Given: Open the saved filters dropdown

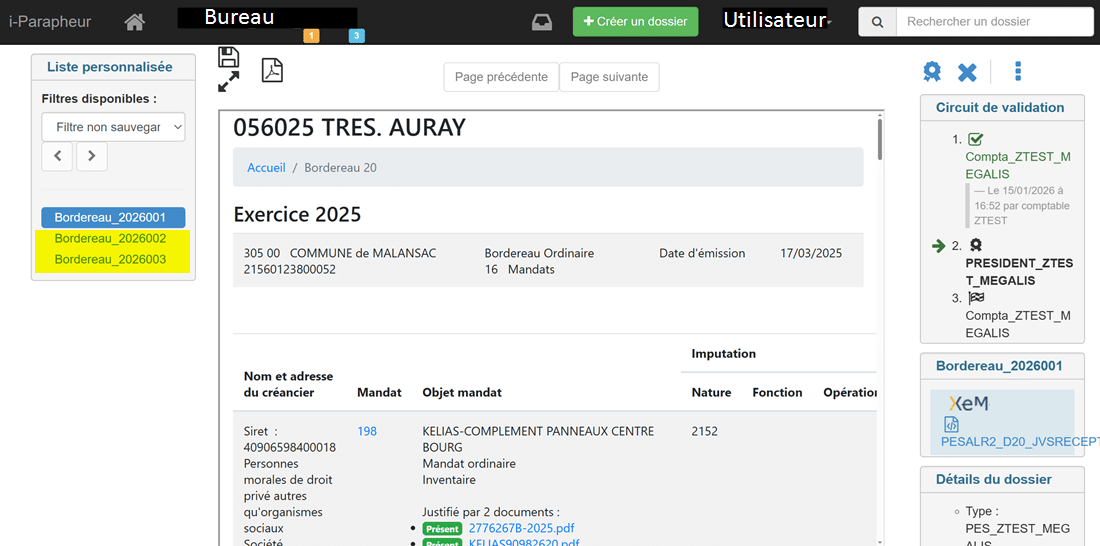Looking at the screenshot, I should (114, 127).
